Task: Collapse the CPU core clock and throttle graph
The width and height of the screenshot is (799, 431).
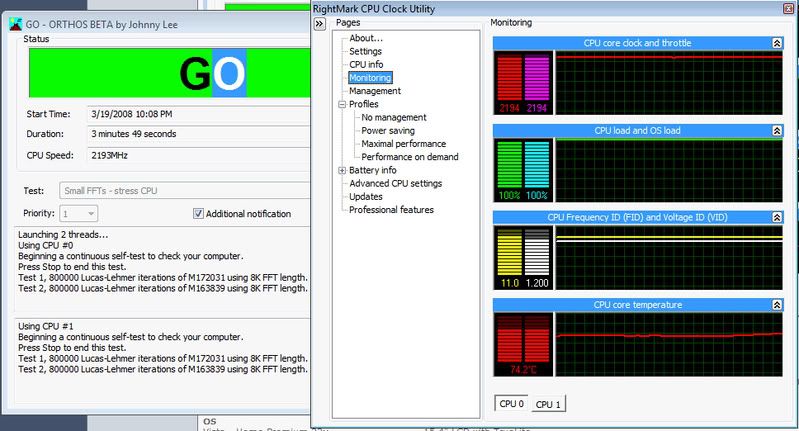Action: point(777,43)
